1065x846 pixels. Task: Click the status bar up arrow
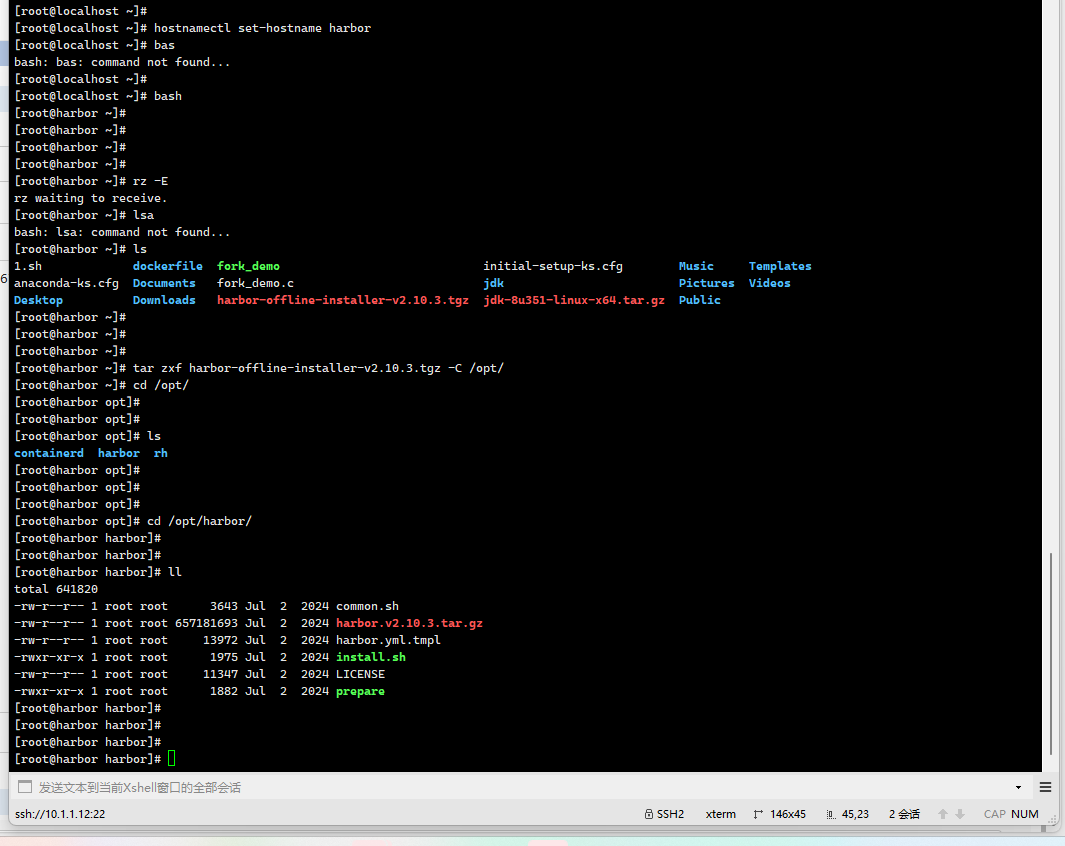tap(943, 814)
